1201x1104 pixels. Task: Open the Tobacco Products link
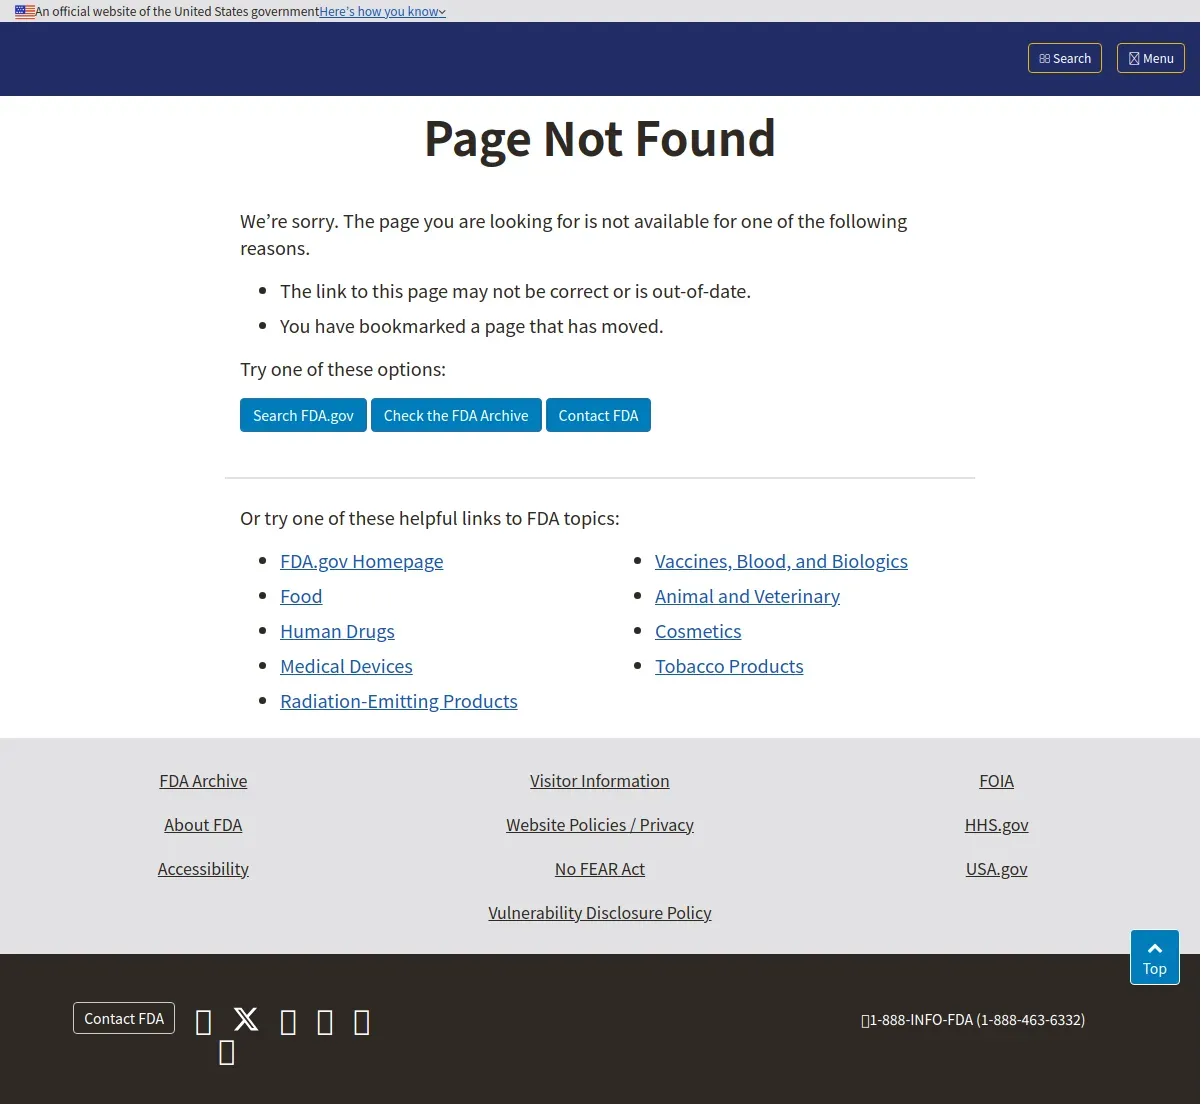pos(729,667)
